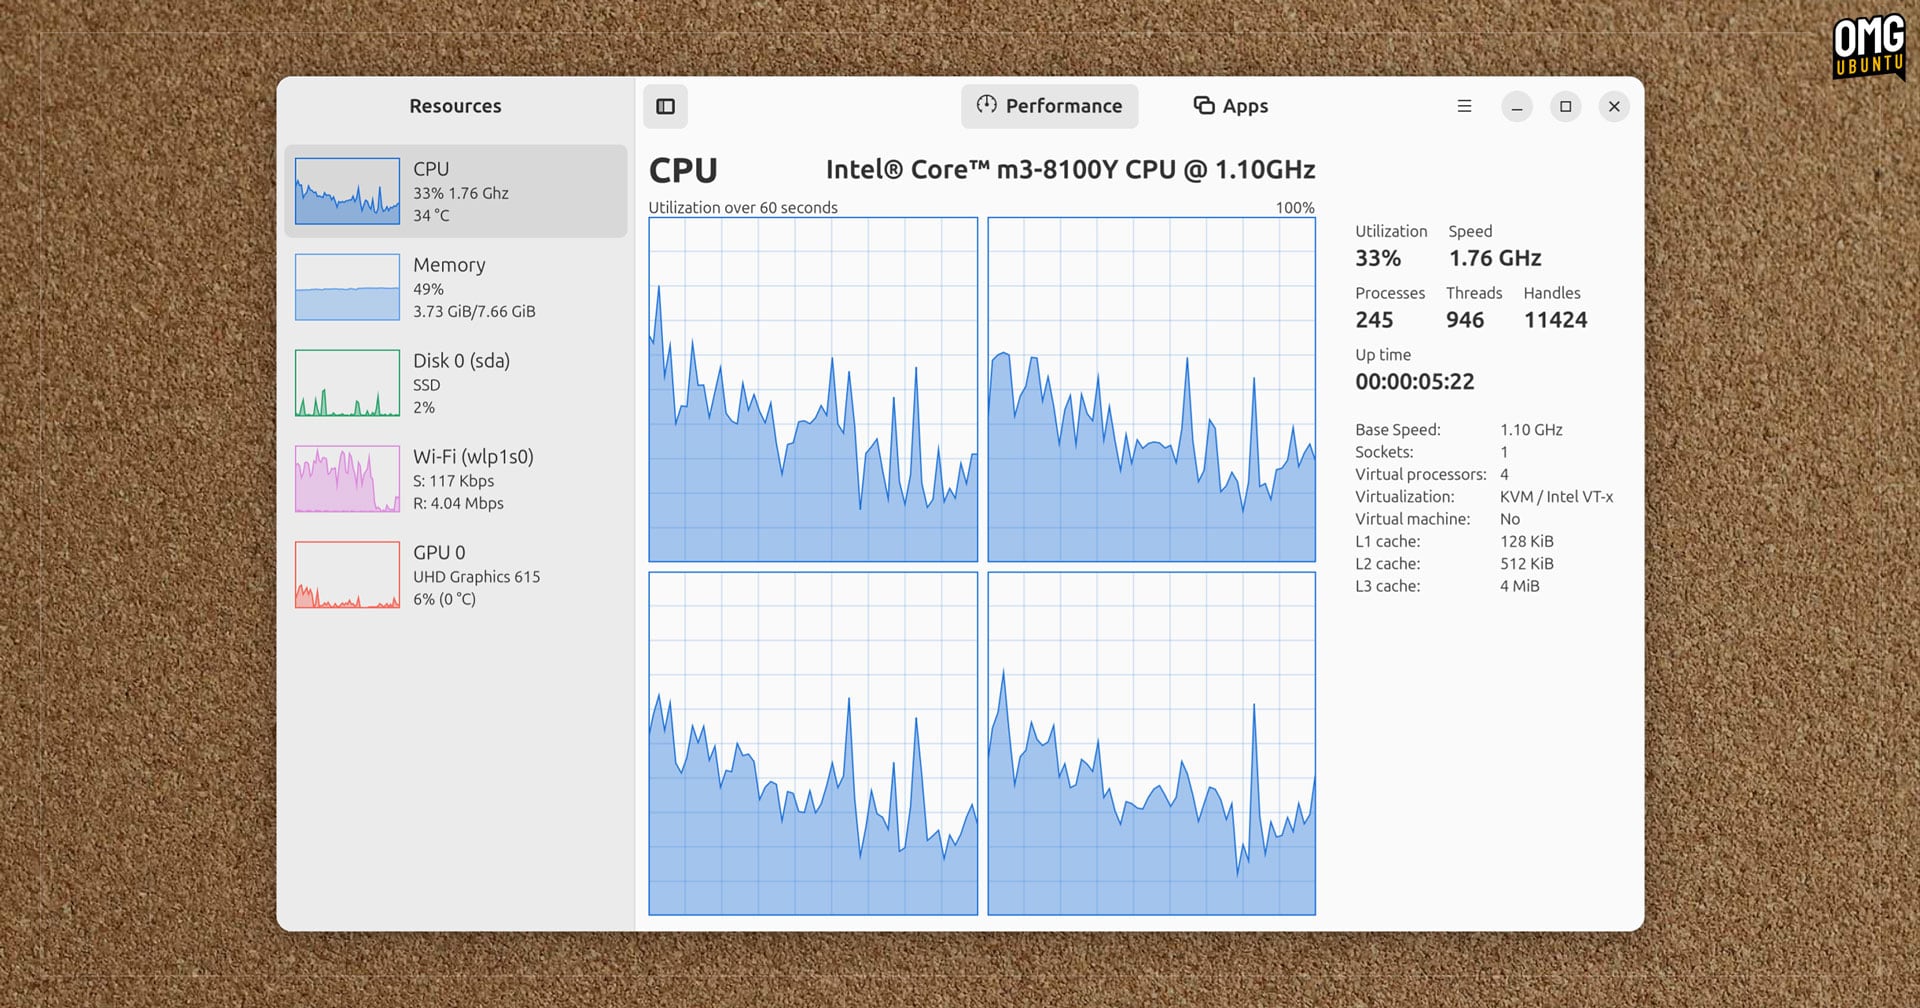
Task: Click the pink Wi-Fi mini graph thumbnail
Action: [347, 479]
